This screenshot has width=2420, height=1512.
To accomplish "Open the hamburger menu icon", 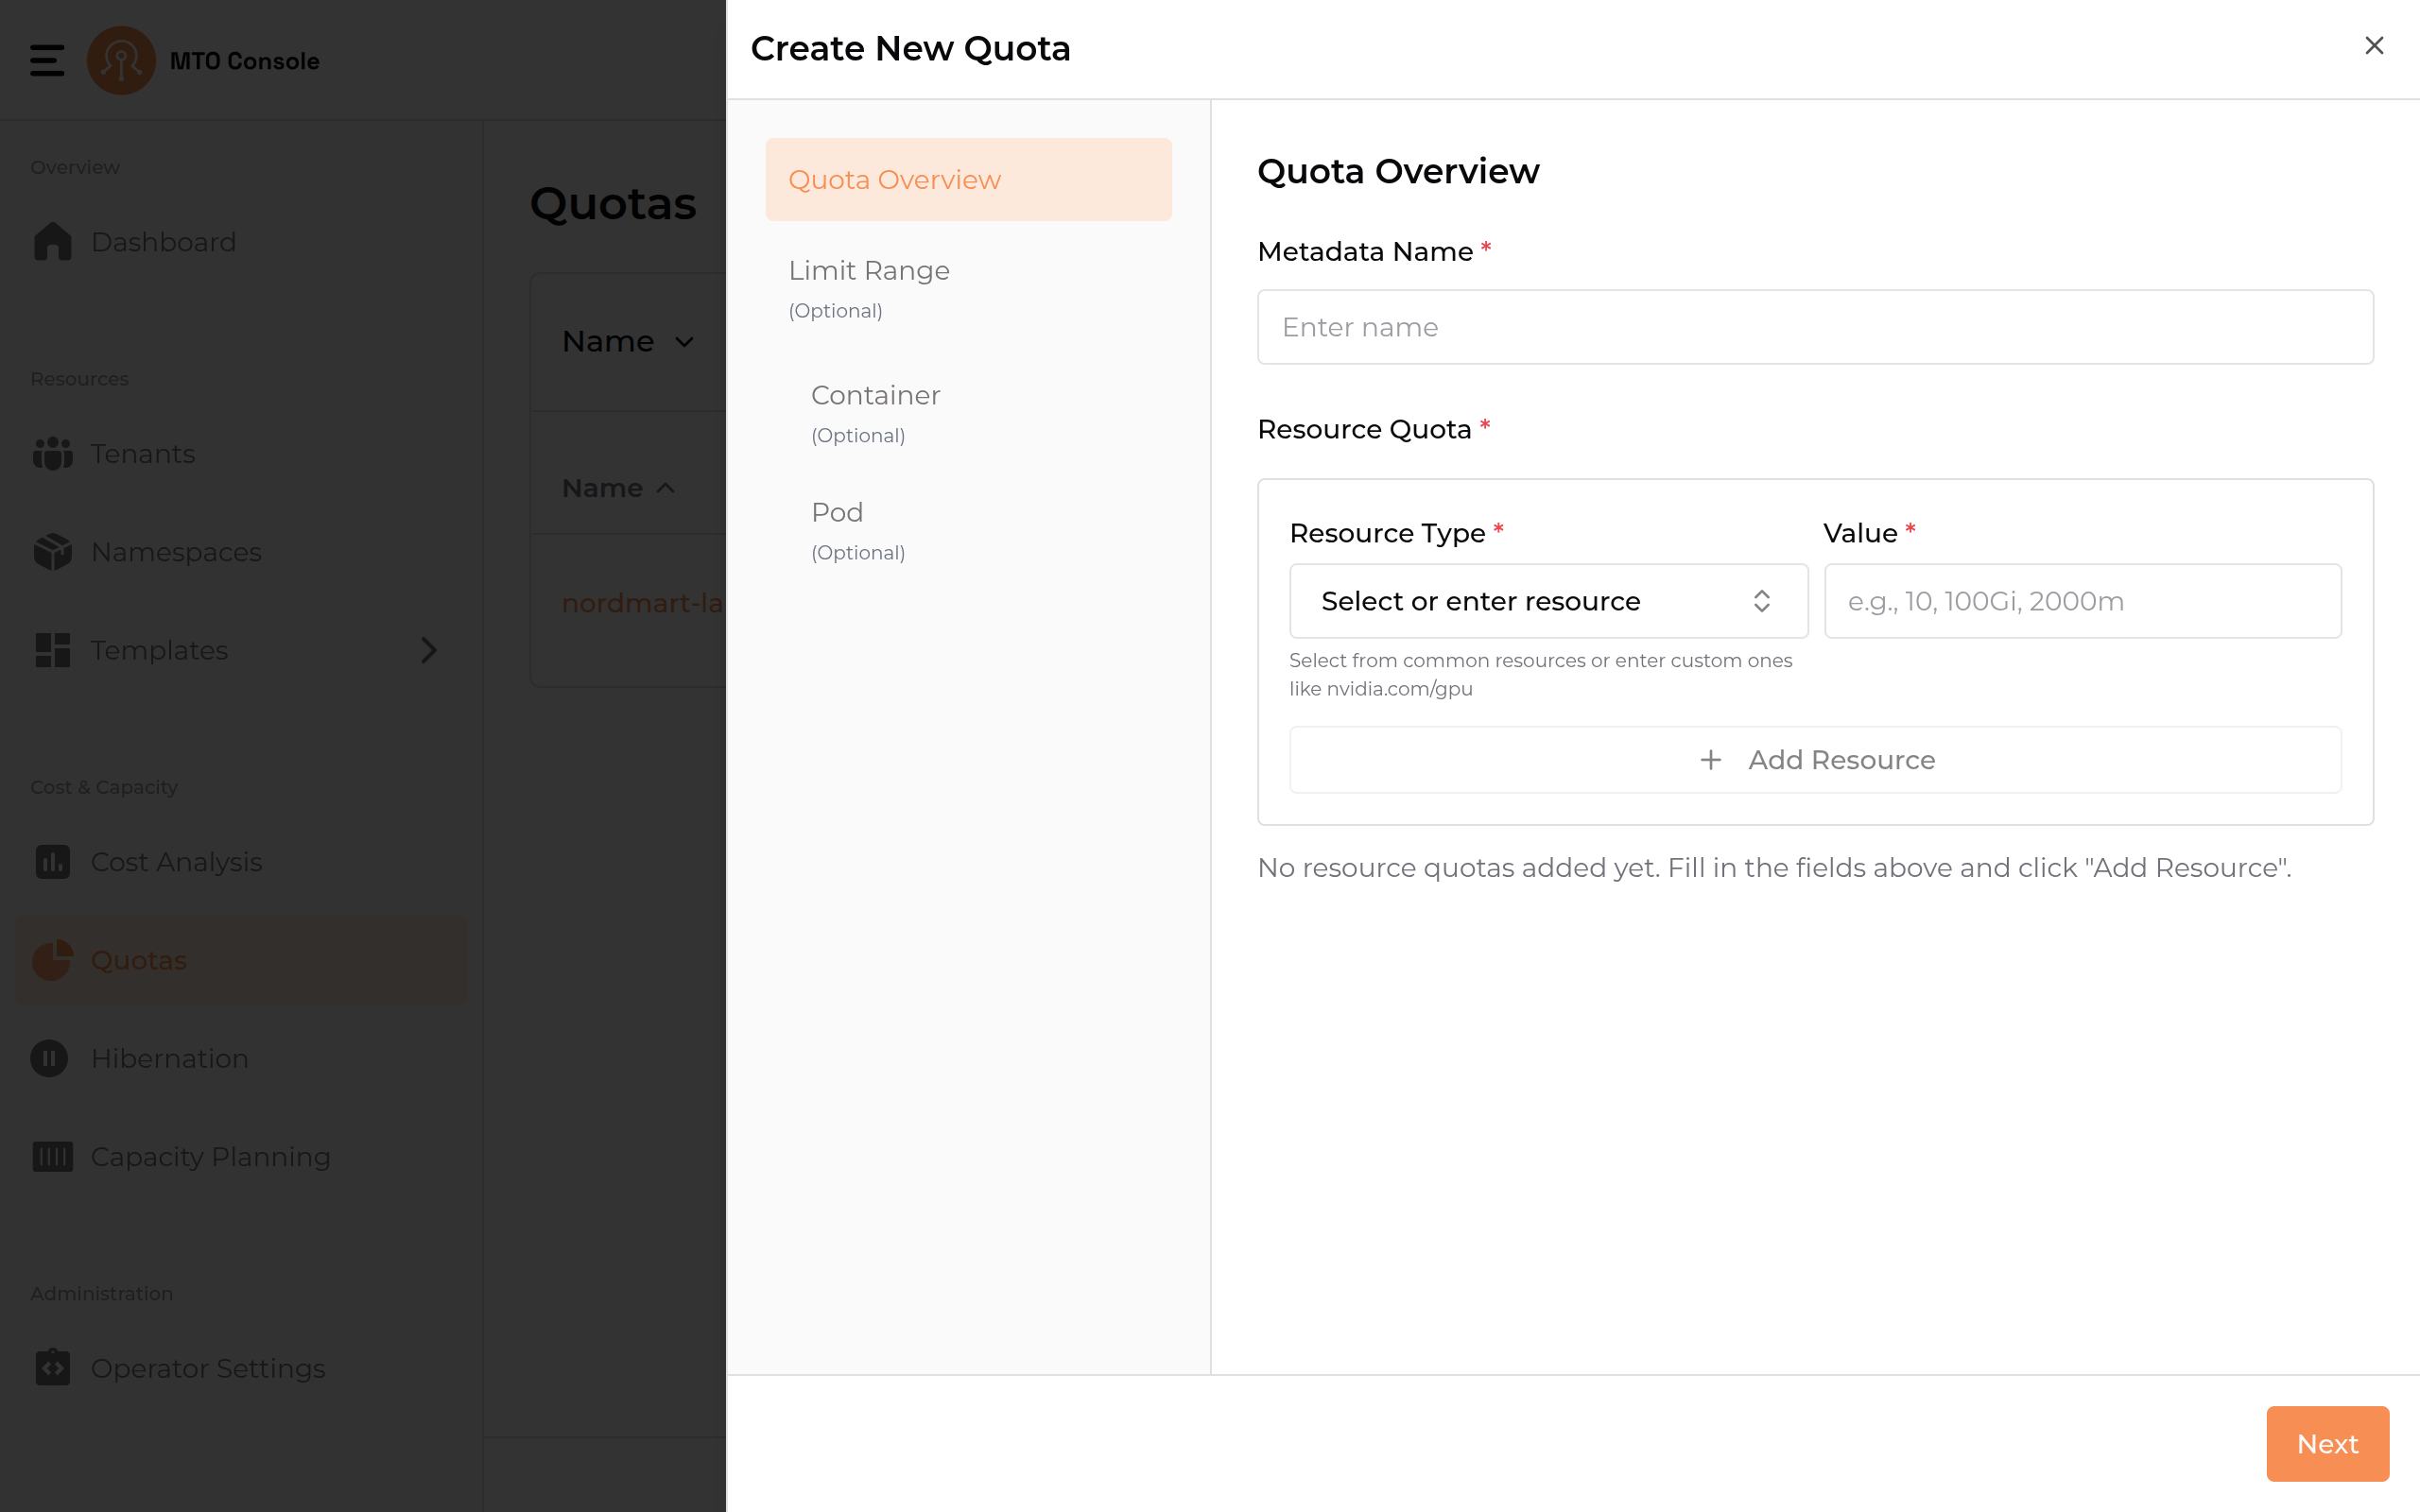I will click(x=47, y=60).
